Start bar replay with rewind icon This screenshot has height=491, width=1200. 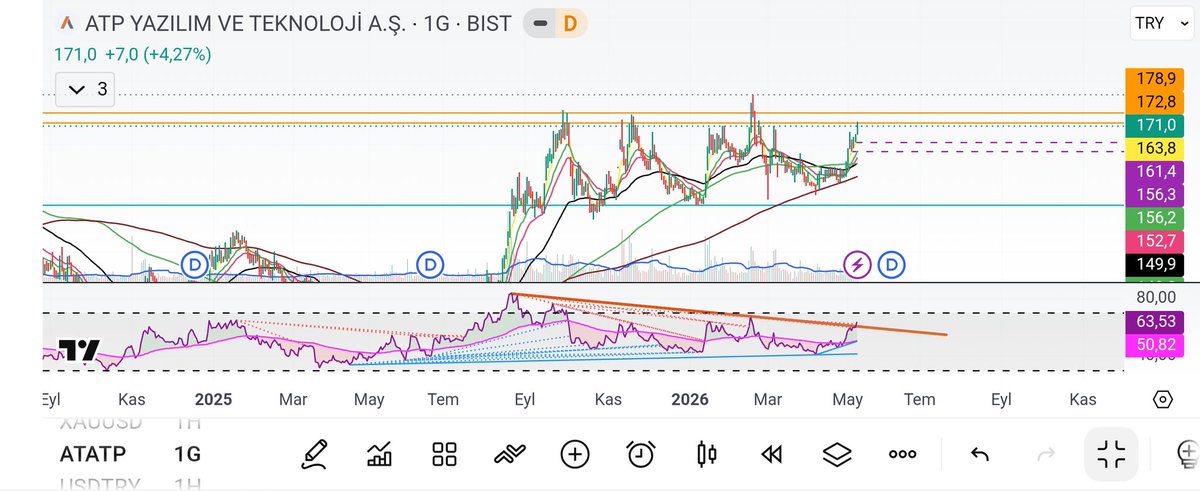770,455
